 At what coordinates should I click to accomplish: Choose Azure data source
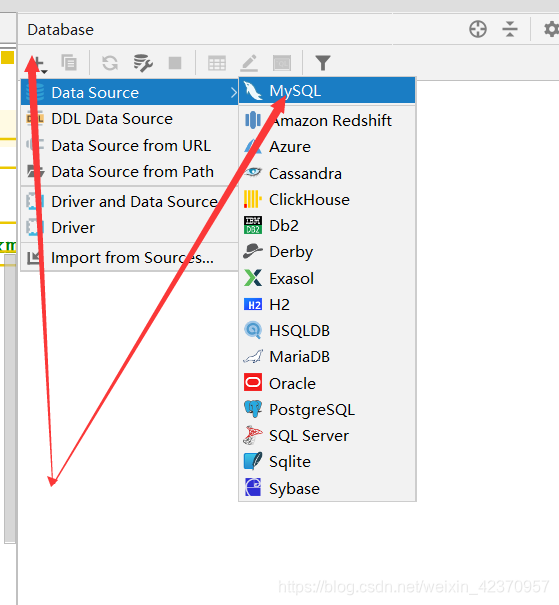pos(327,147)
